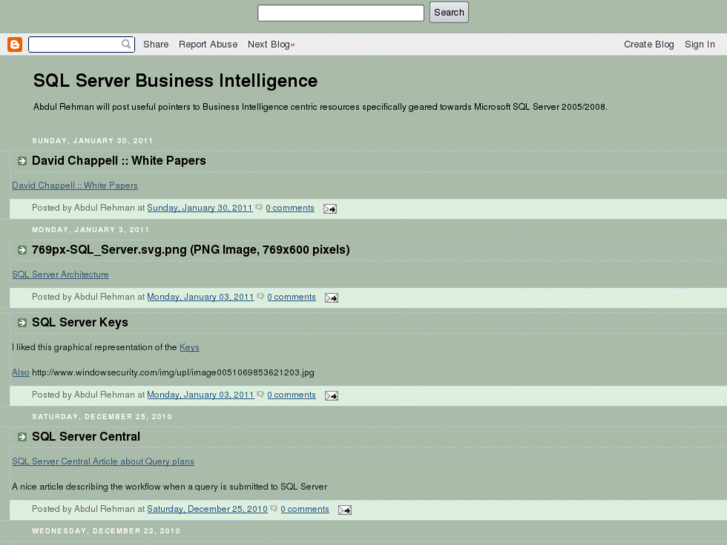Open the Keys hyperlink in post text
The height and width of the screenshot is (545, 727).
click(x=189, y=348)
